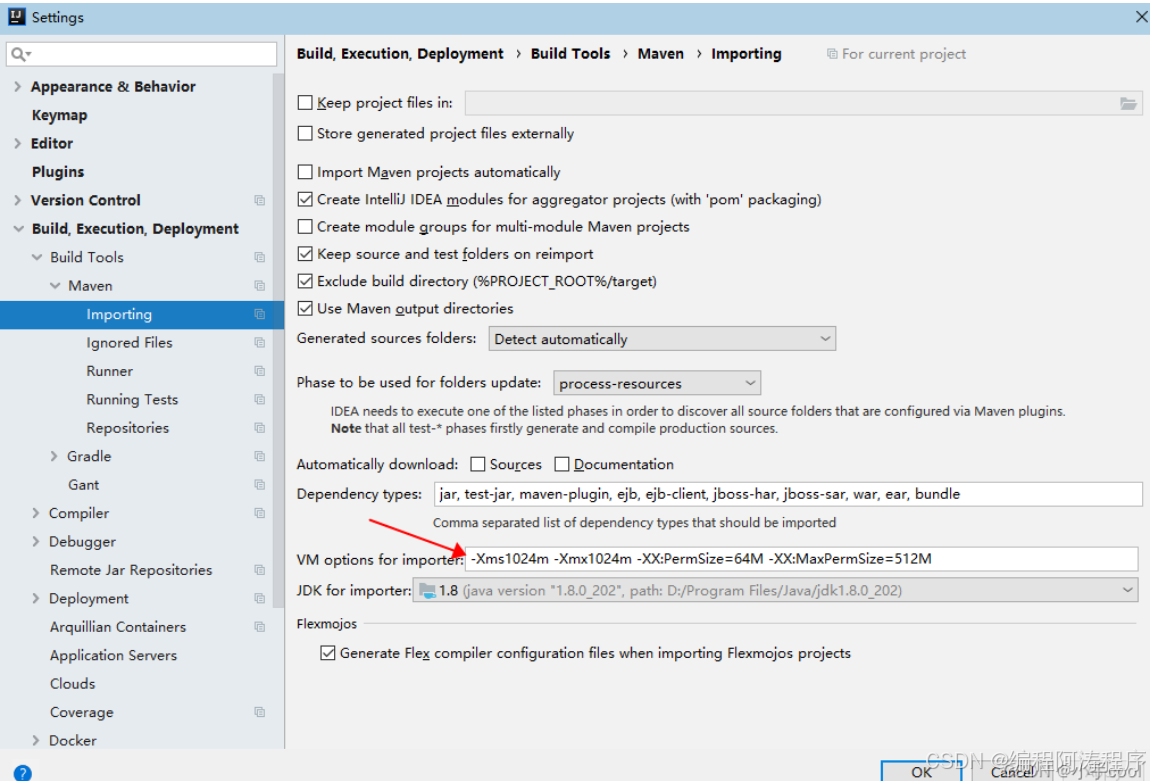
Task: Toggle Use Maven output directories
Action: (x=305, y=308)
